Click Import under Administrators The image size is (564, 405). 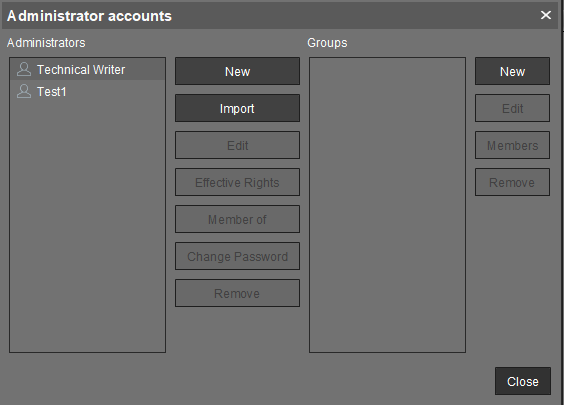[237, 108]
